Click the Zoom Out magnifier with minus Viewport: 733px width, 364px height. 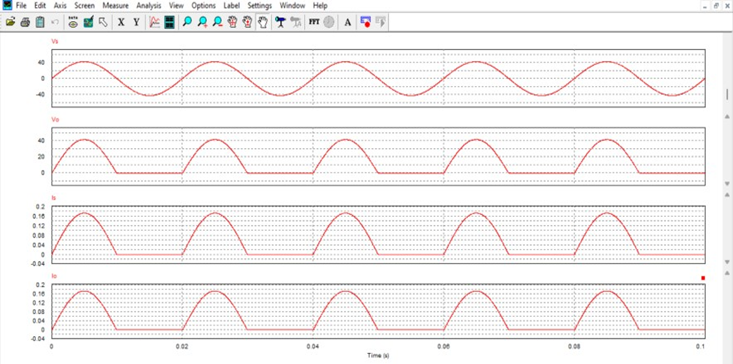[x=217, y=21]
